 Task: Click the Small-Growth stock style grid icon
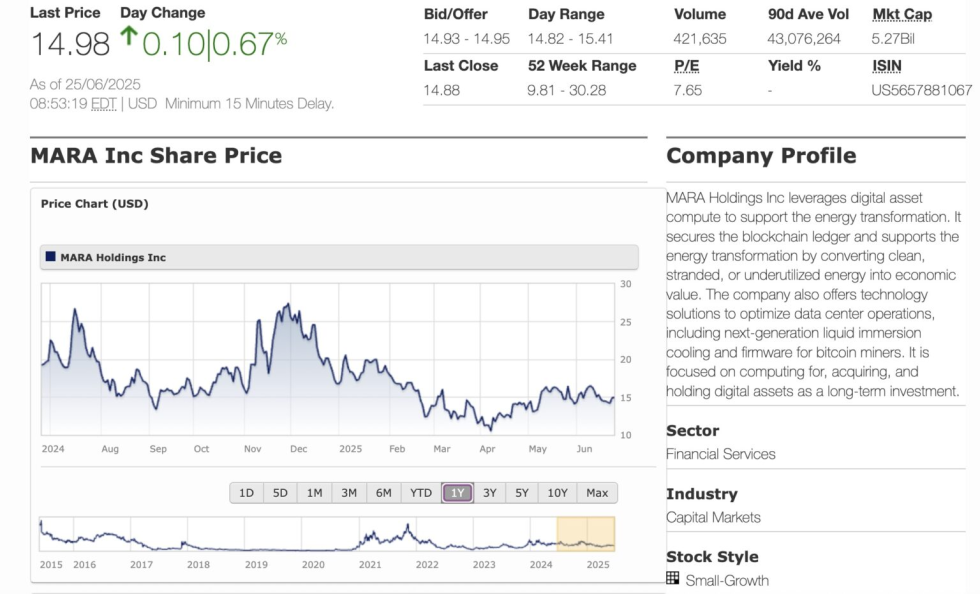click(x=673, y=578)
